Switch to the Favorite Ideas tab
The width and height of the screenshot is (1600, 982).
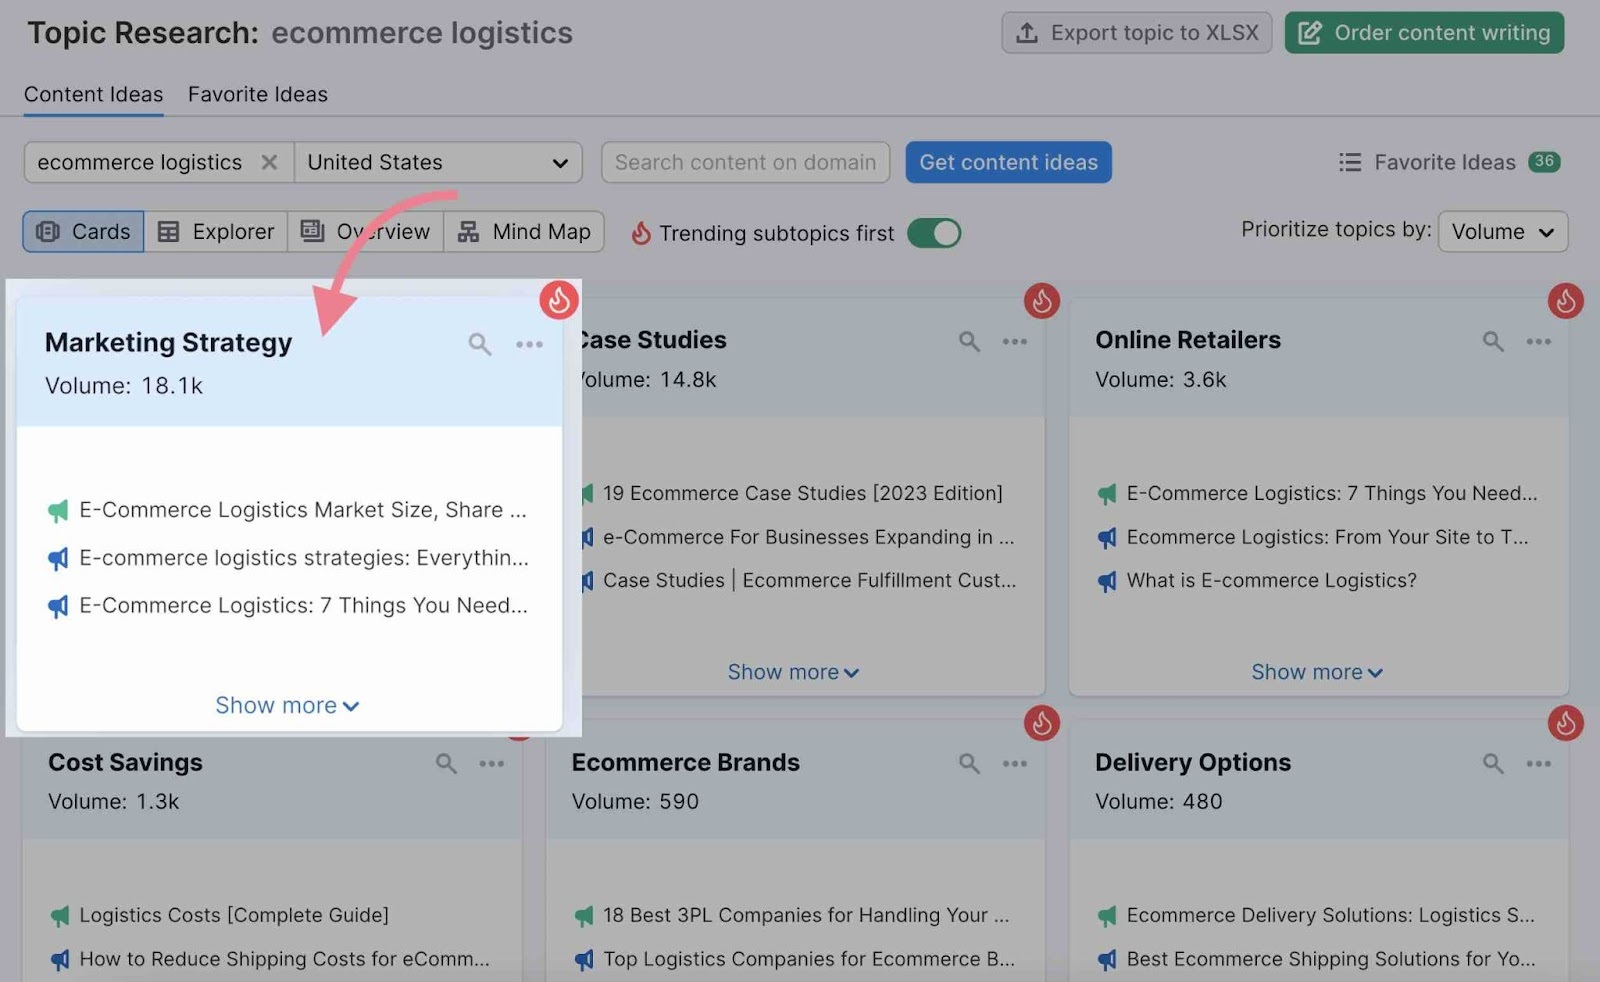tap(257, 94)
